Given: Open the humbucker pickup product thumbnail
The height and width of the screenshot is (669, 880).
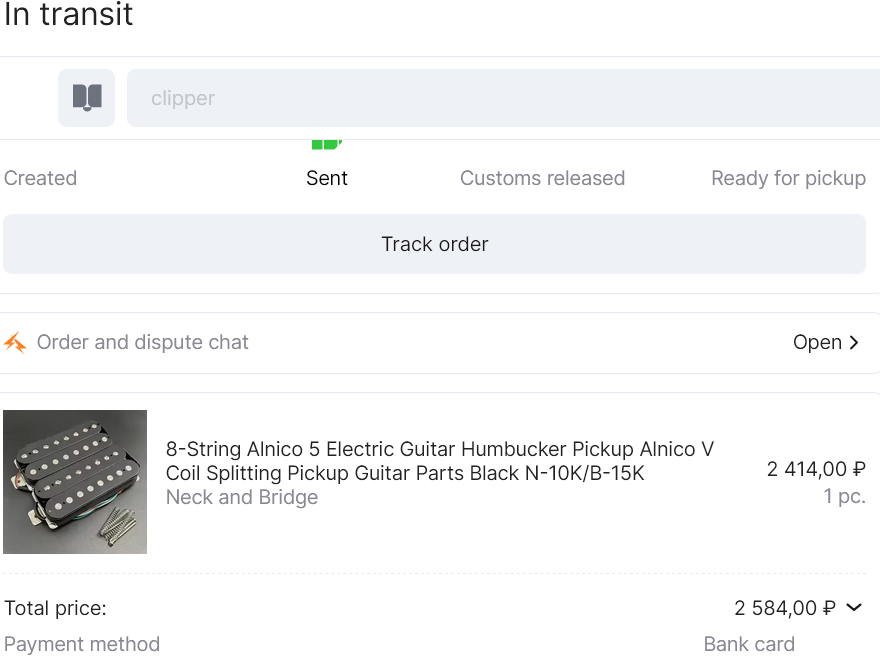Looking at the screenshot, I should (75, 482).
